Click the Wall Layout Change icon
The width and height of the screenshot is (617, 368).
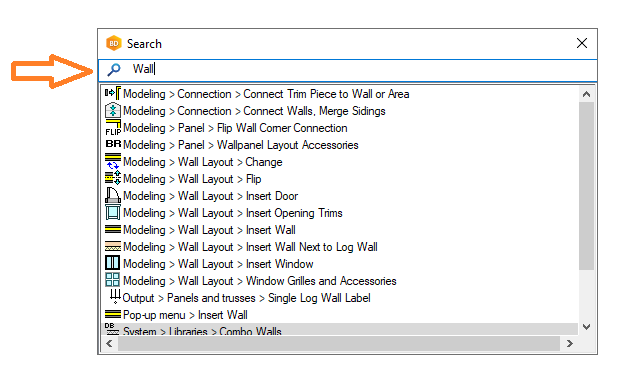[x=113, y=161]
